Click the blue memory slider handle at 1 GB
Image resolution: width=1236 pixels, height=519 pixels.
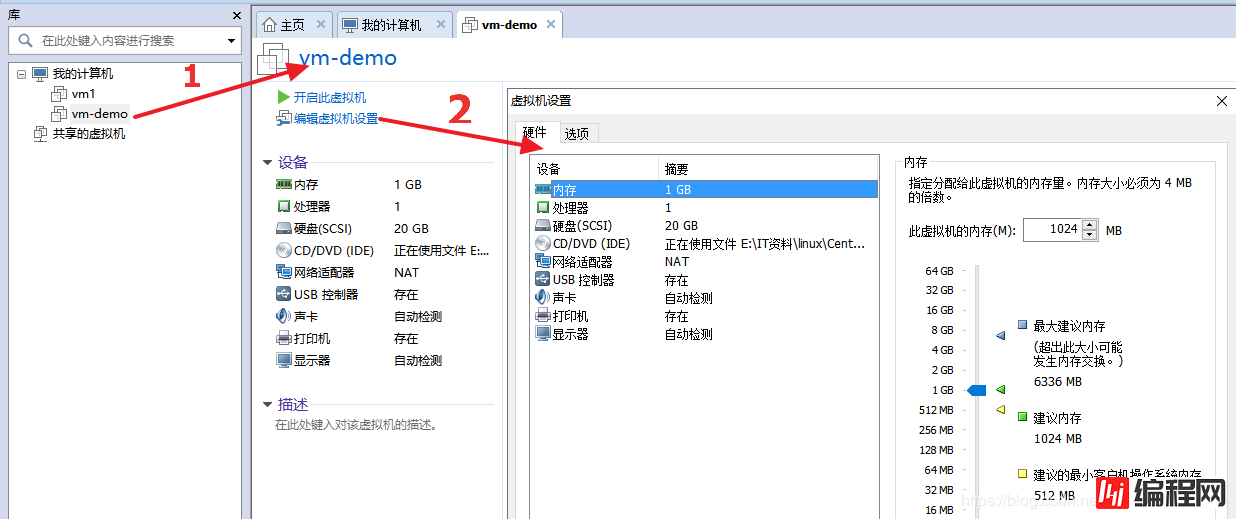tap(976, 390)
